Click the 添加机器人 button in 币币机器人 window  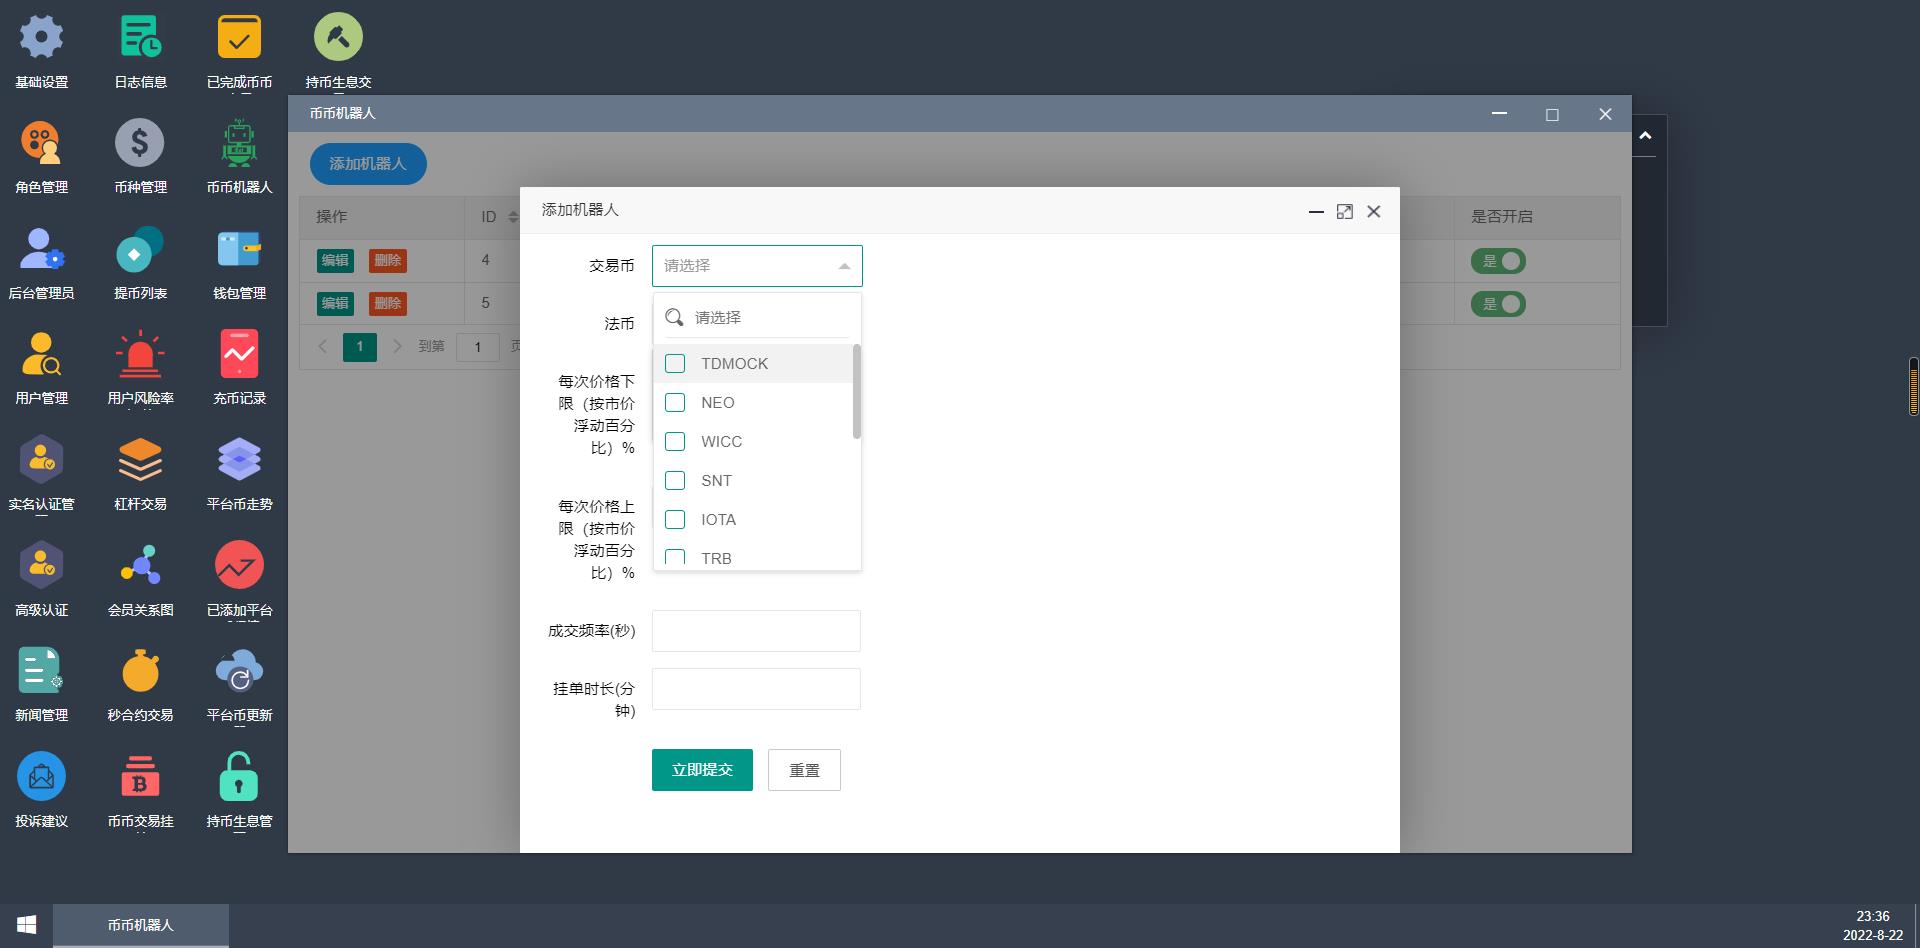[368, 164]
